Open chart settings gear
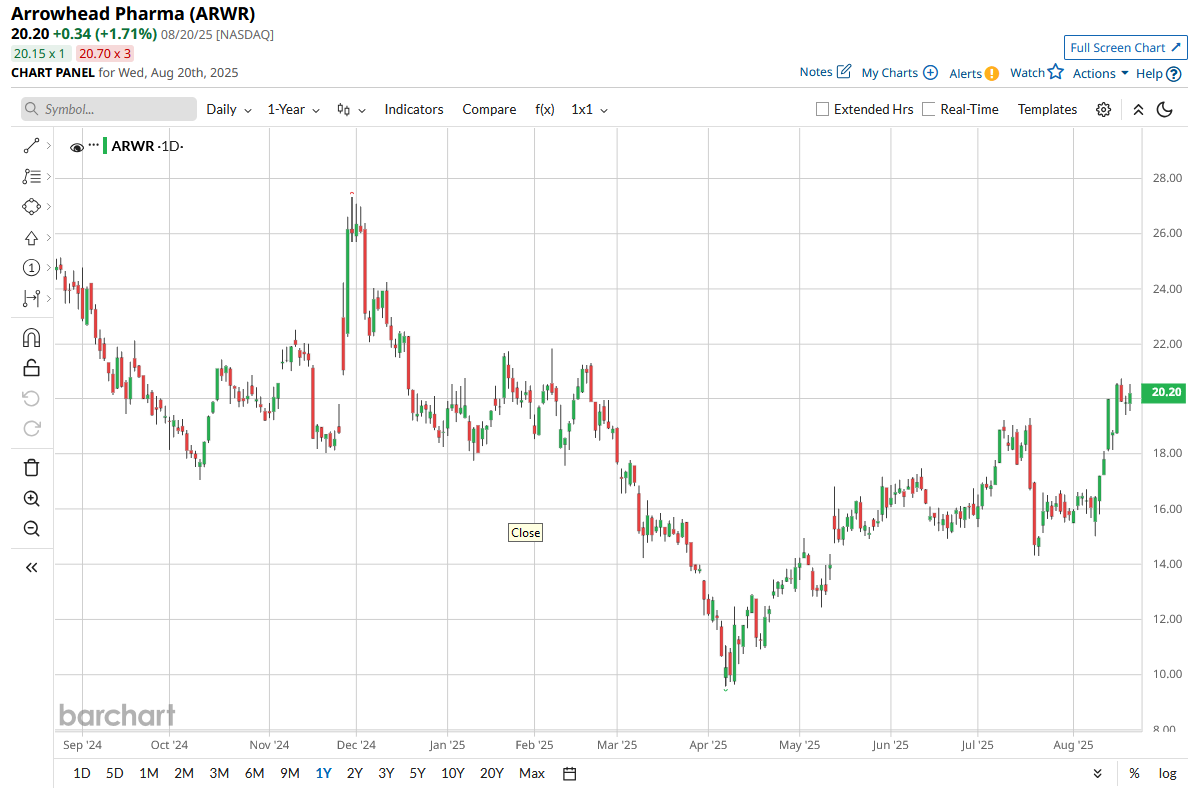 click(x=1104, y=110)
